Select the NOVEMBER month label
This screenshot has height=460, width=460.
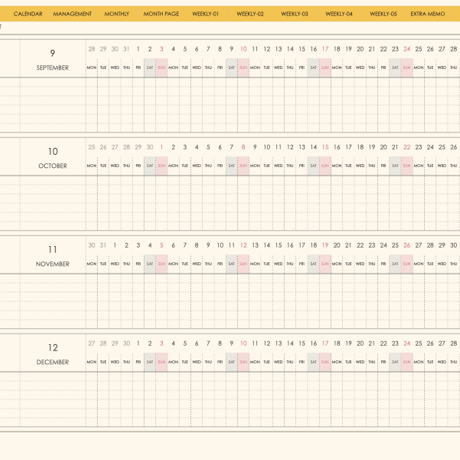point(53,264)
